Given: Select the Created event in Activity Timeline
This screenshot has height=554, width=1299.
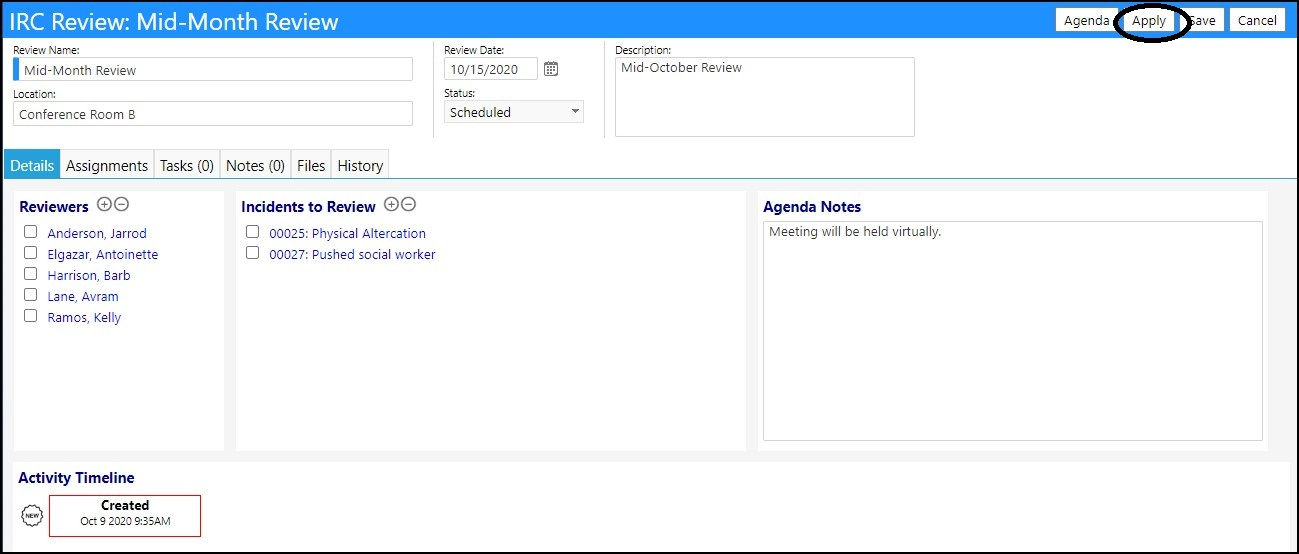Looking at the screenshot, I should [x=125, y=515].
